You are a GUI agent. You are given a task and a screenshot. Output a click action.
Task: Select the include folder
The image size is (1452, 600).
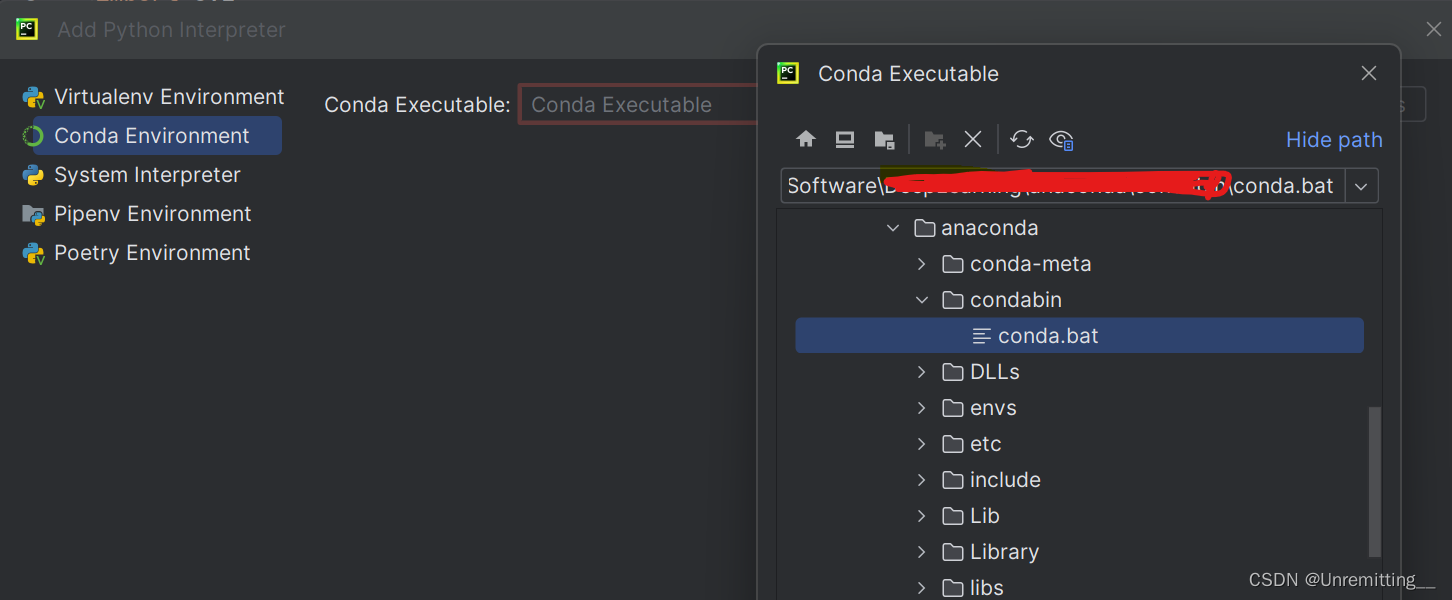pyautogui.click(x=992, y=480)
